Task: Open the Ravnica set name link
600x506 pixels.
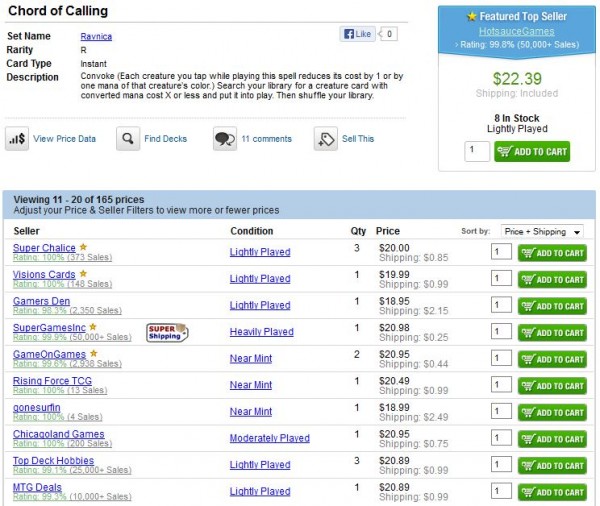Action: 96,35
